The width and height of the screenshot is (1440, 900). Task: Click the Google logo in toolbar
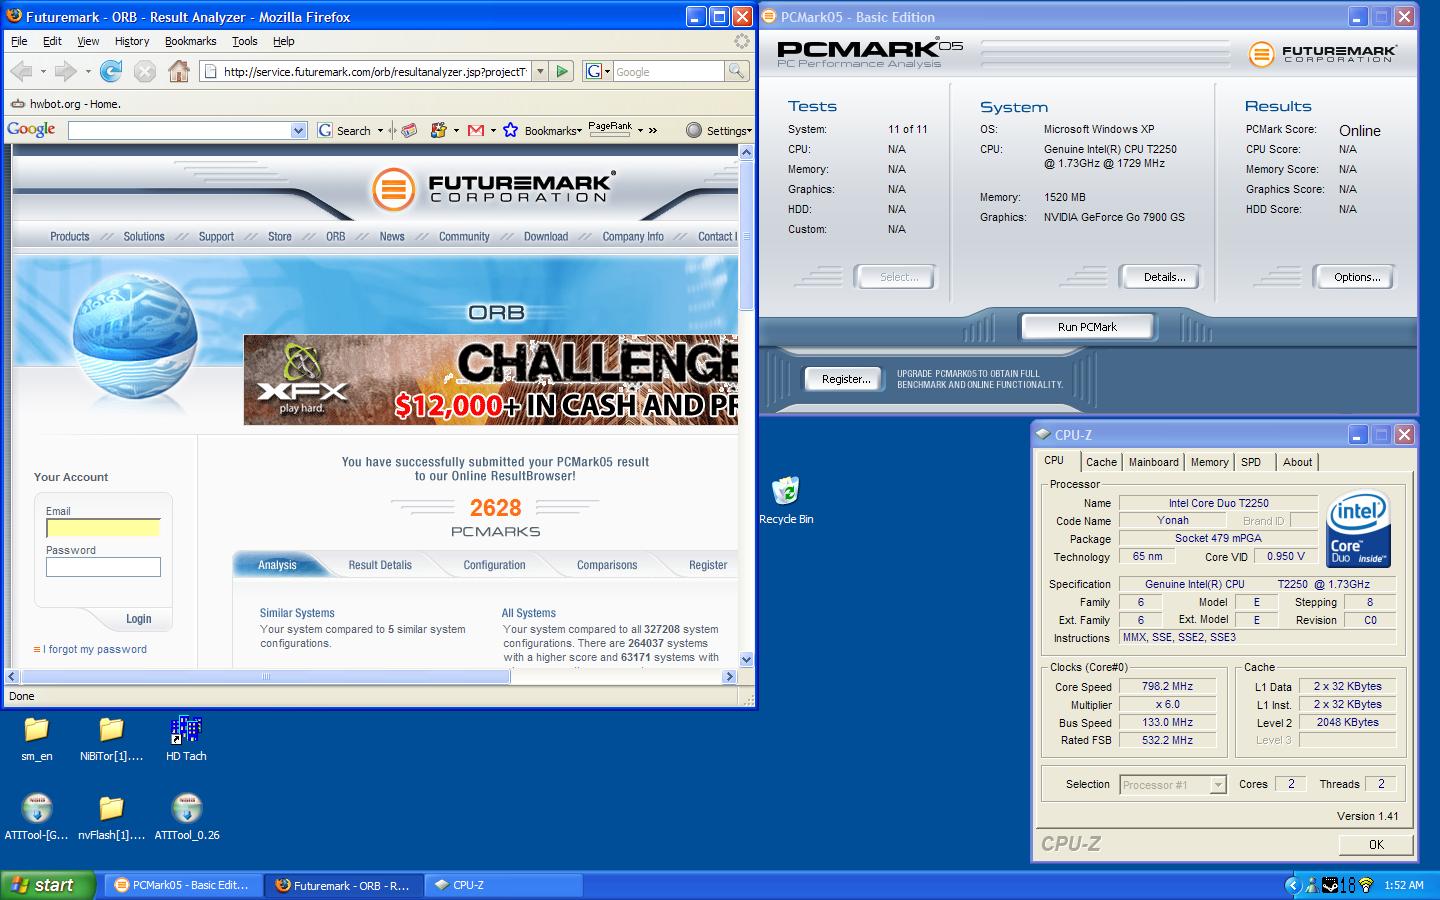(31, 129)
